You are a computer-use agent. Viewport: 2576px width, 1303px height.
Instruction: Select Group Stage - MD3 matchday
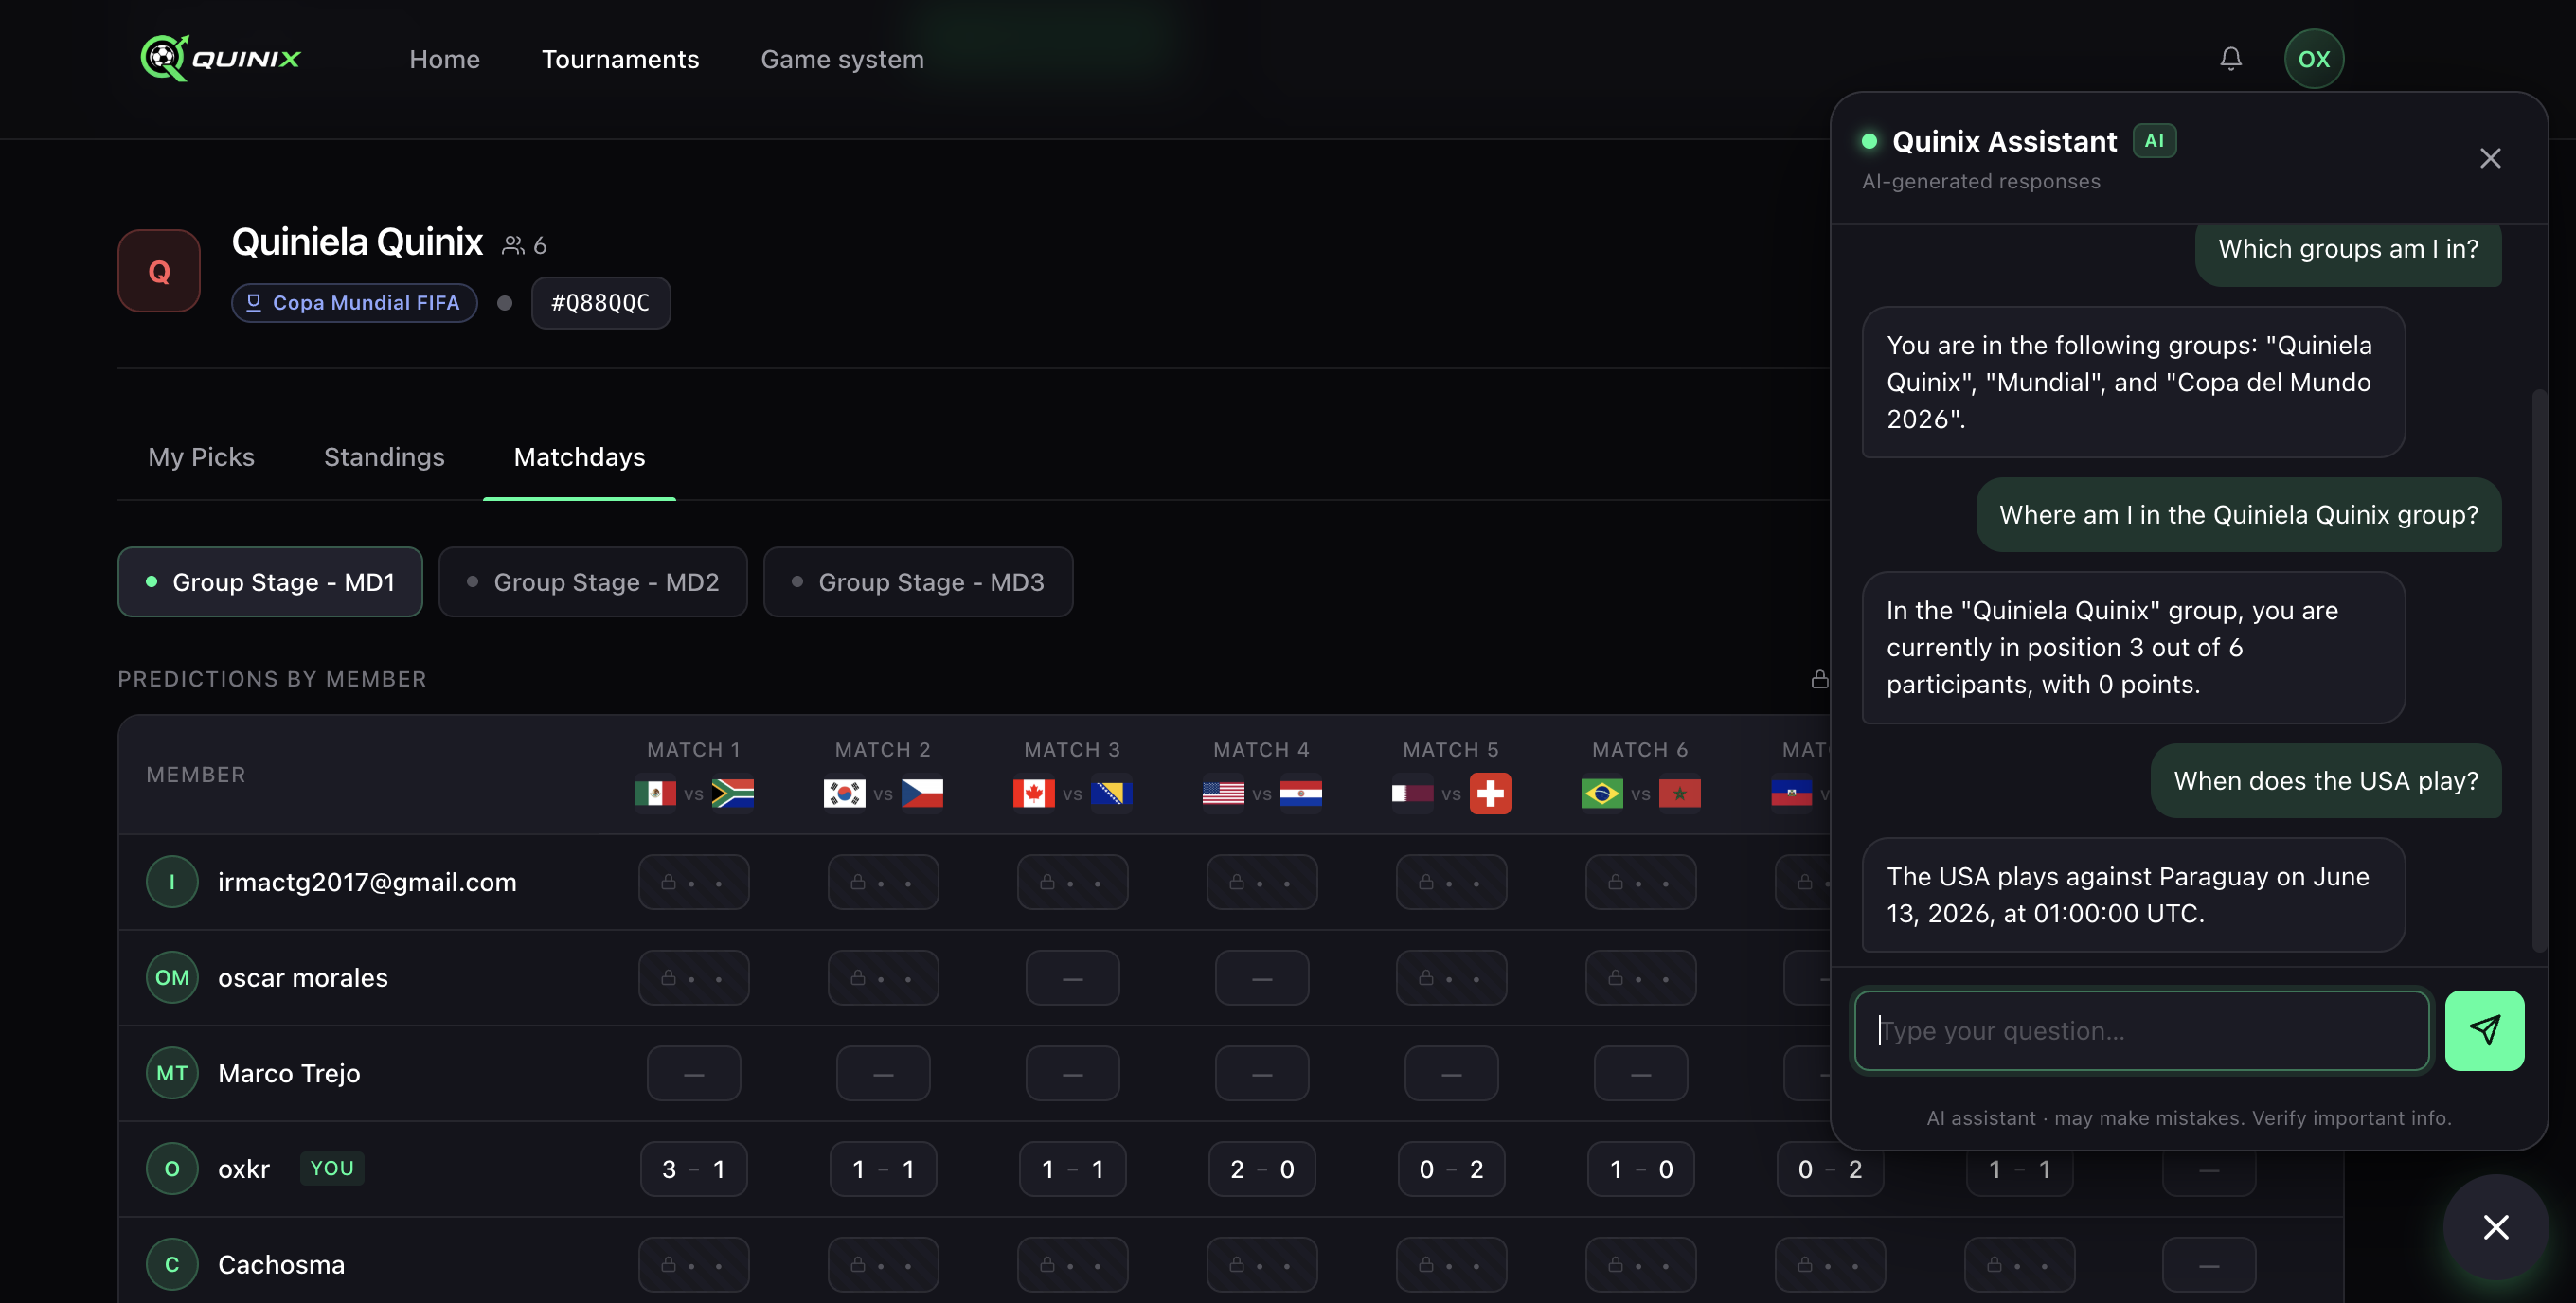coord(918,581)
